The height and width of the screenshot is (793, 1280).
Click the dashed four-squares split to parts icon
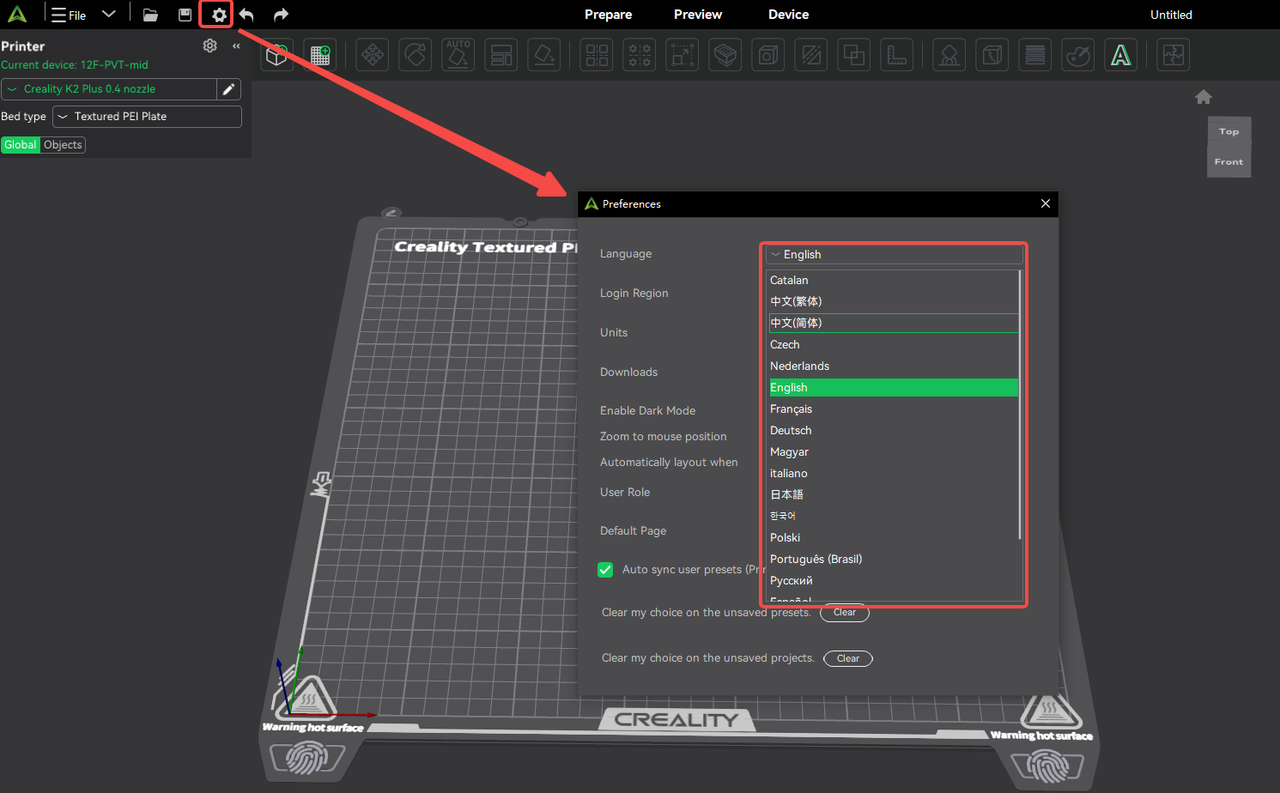click(640, 55)
